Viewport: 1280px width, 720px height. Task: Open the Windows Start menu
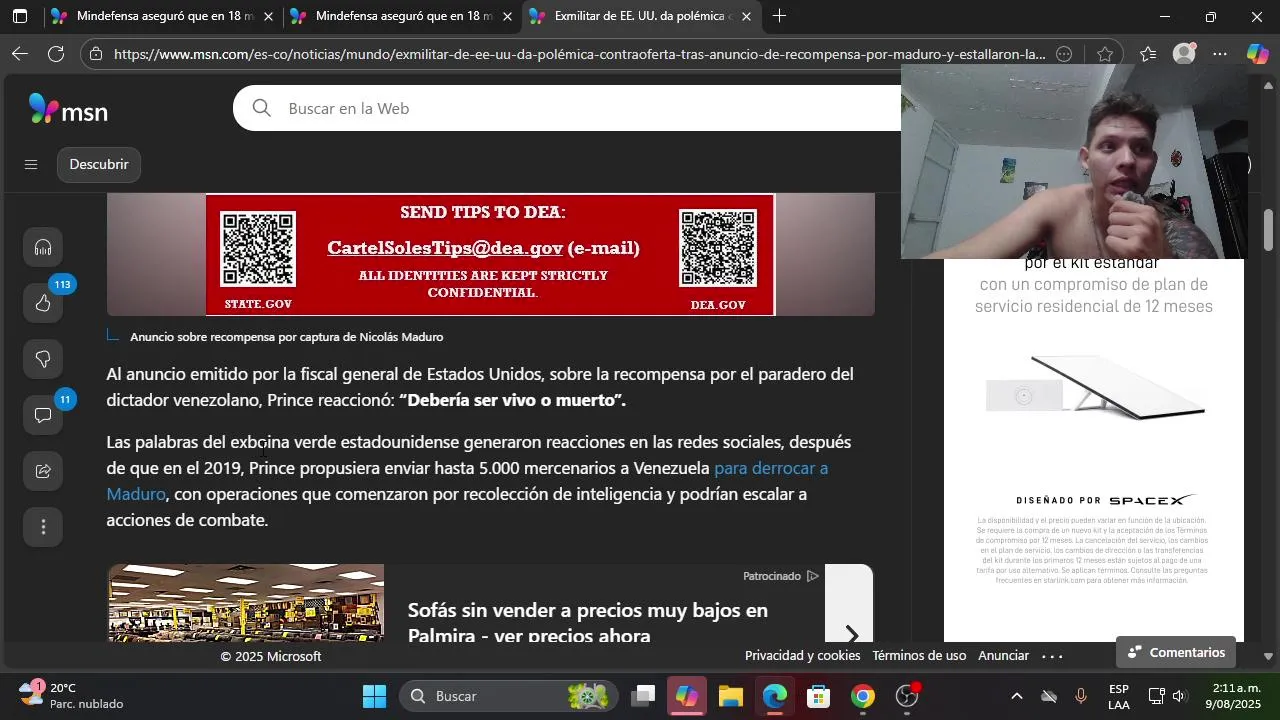click(x=375, y=696)
